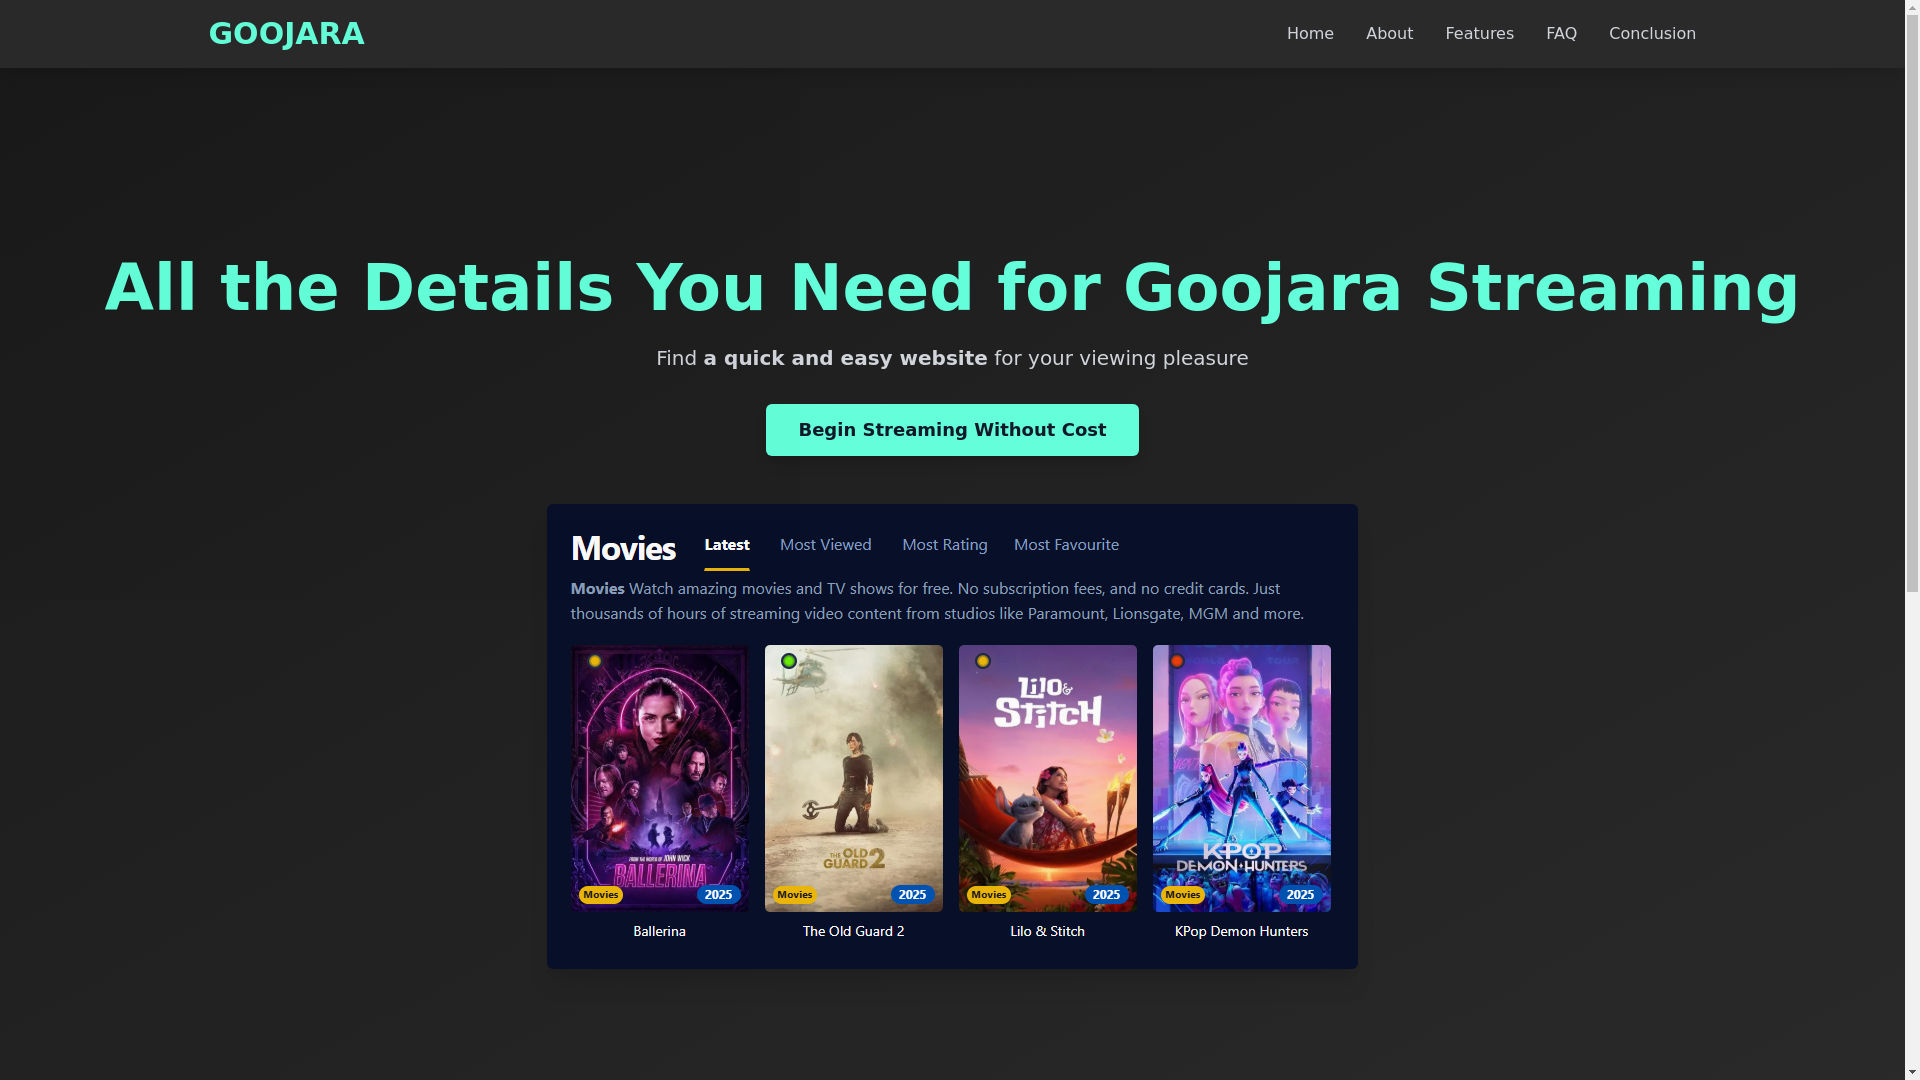Image resolution: width=1920 pixels, height=1080 pixels.
Task: Click the GOOJARA logo
Action: tap(286, 34)
